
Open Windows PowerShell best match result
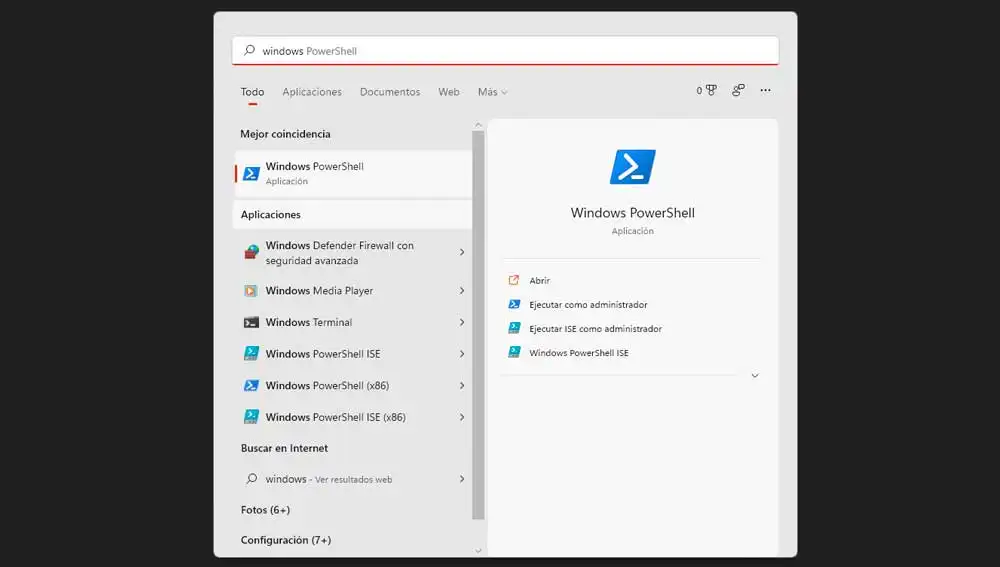[x=353, y=173]
